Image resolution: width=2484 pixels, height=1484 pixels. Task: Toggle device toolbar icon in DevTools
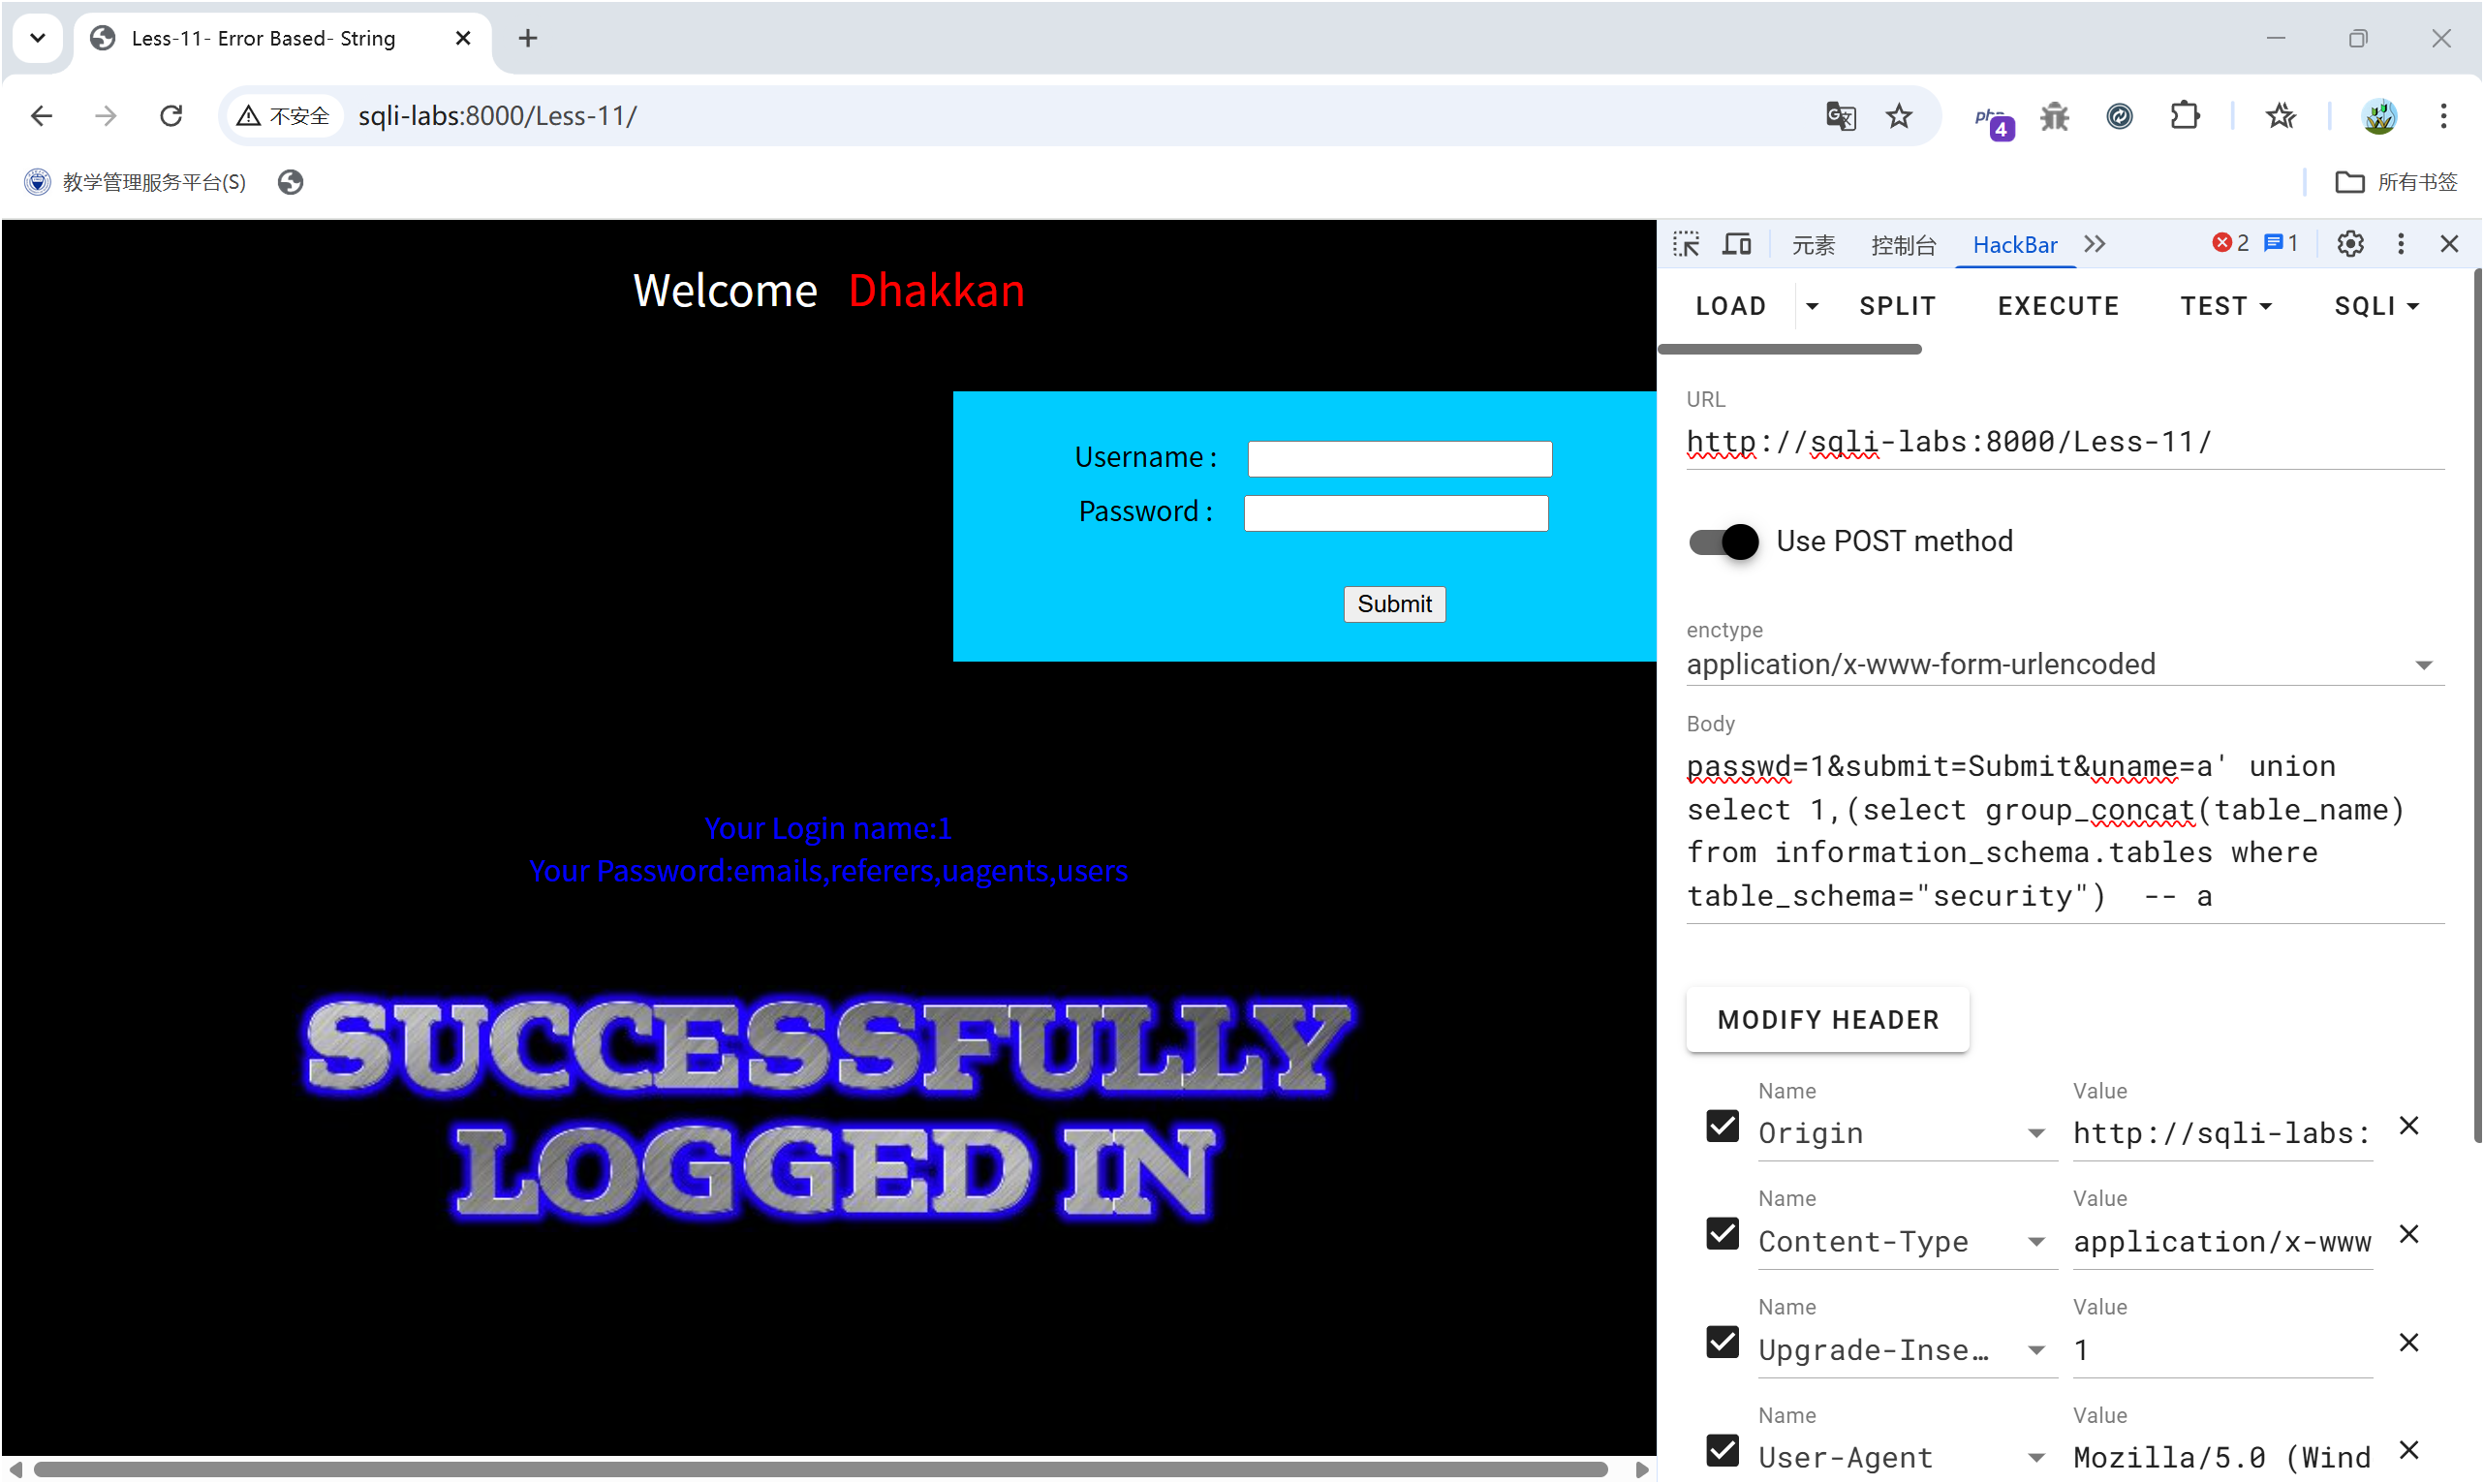tap(1737, 244)
